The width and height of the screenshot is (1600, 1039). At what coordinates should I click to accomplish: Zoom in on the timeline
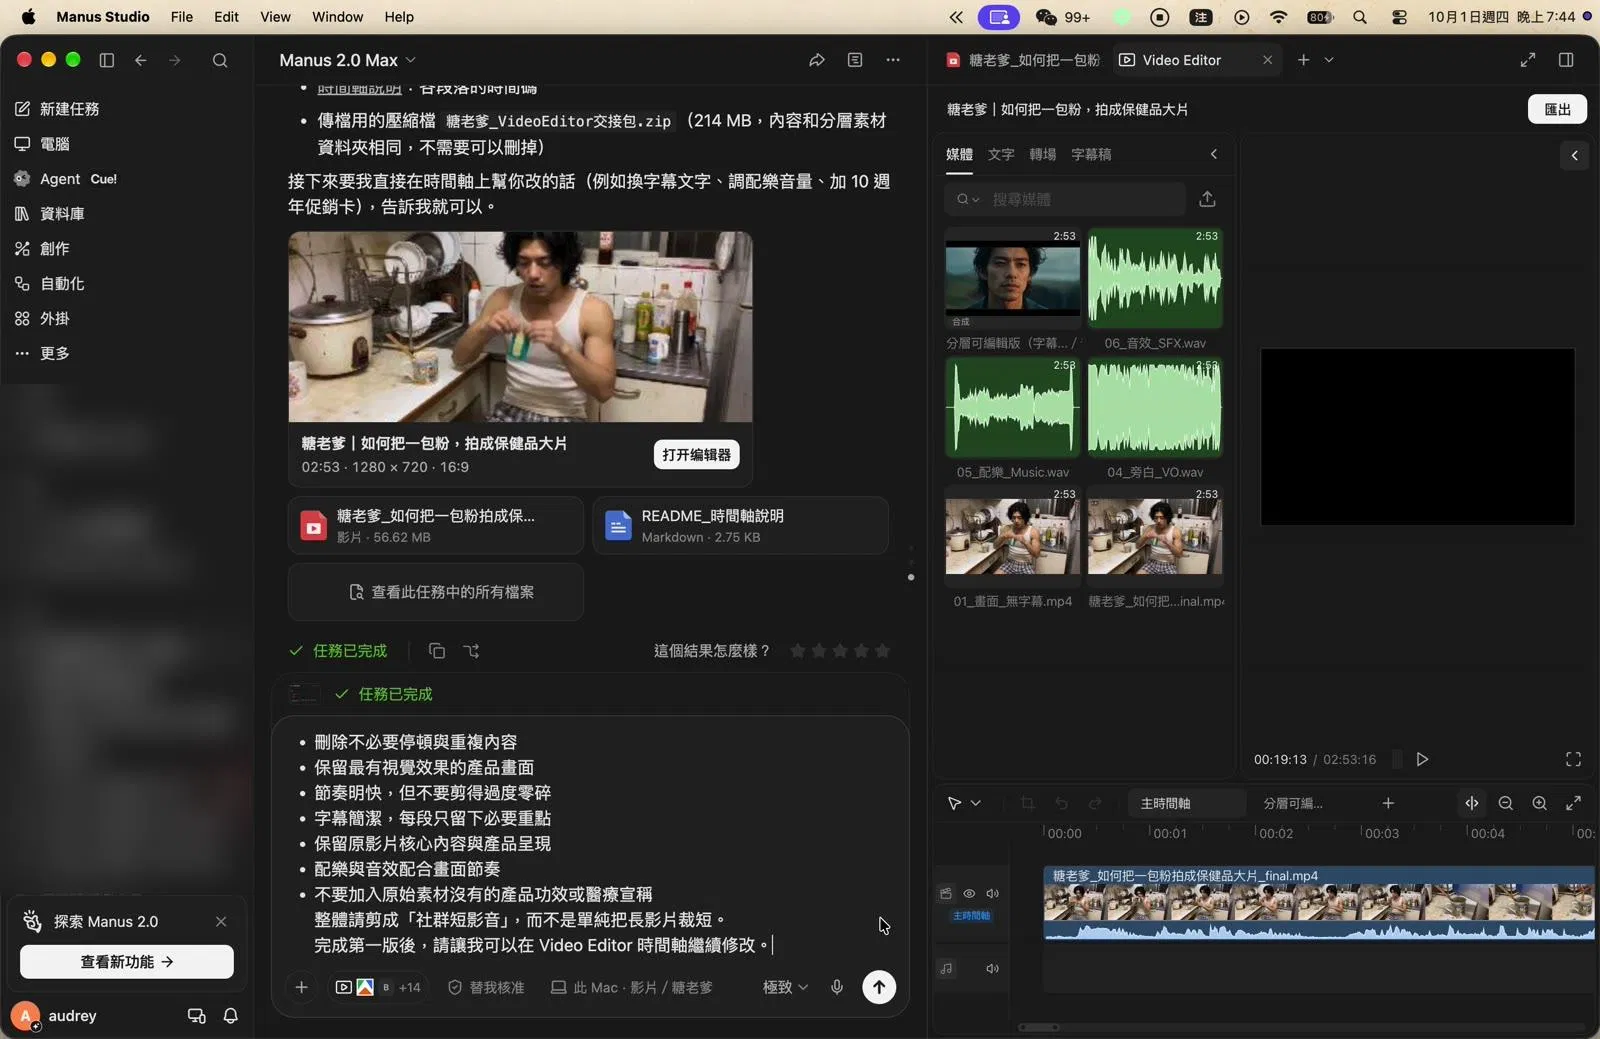1540,803
